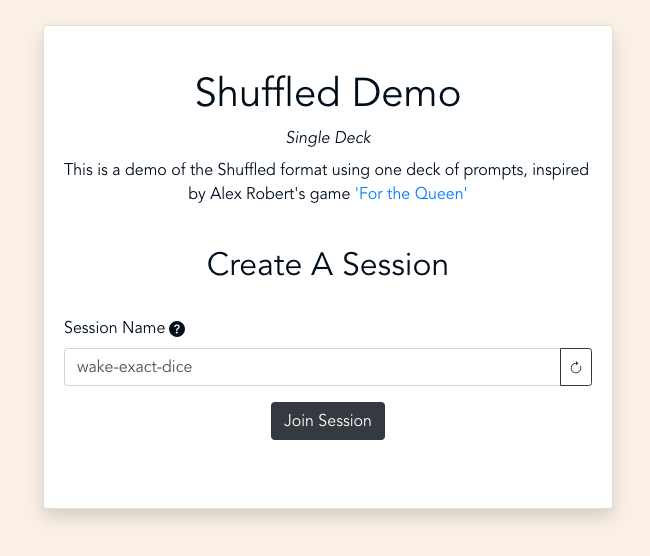The height and width of the screenshot is (556, 650).
Task: Click the Session Name label text
Action: (114, 328)
